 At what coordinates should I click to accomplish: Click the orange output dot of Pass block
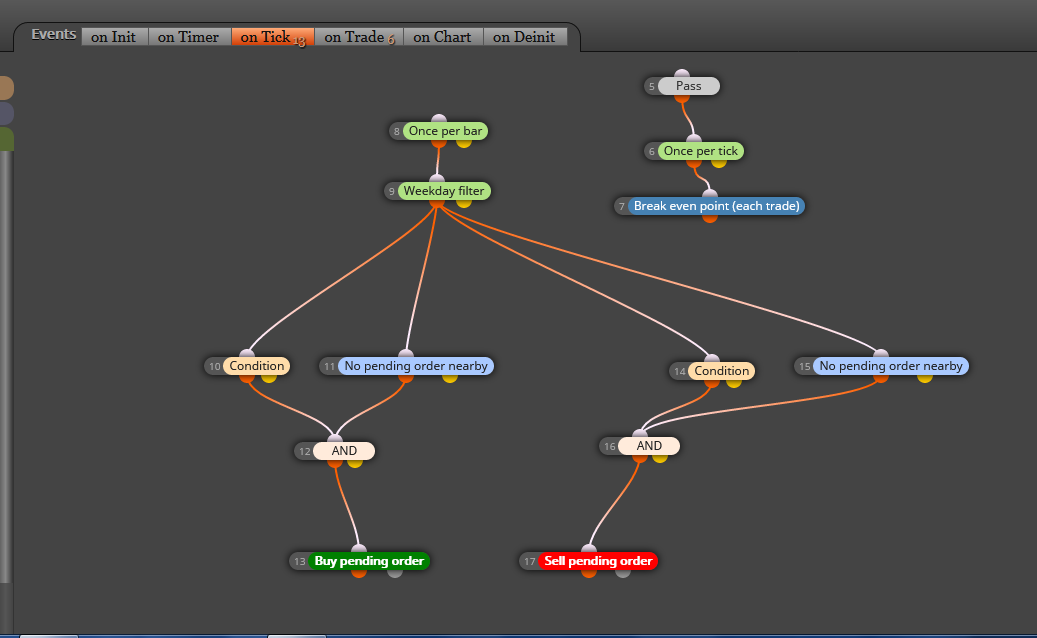[682, 97]
